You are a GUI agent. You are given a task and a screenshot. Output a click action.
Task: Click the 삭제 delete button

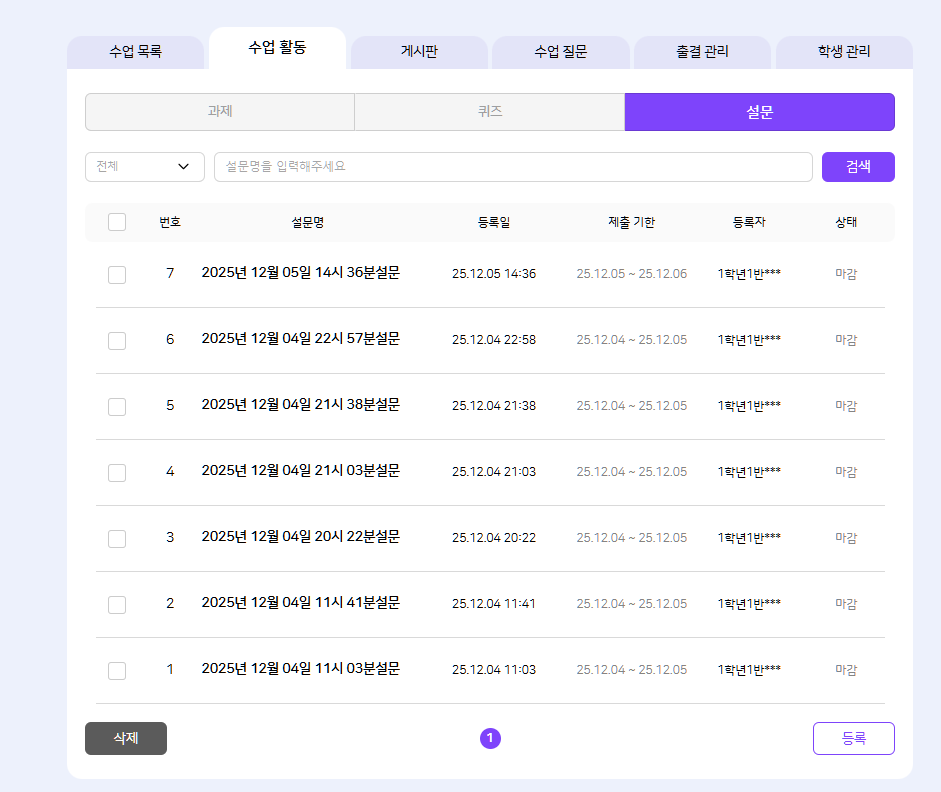point(126,738)
